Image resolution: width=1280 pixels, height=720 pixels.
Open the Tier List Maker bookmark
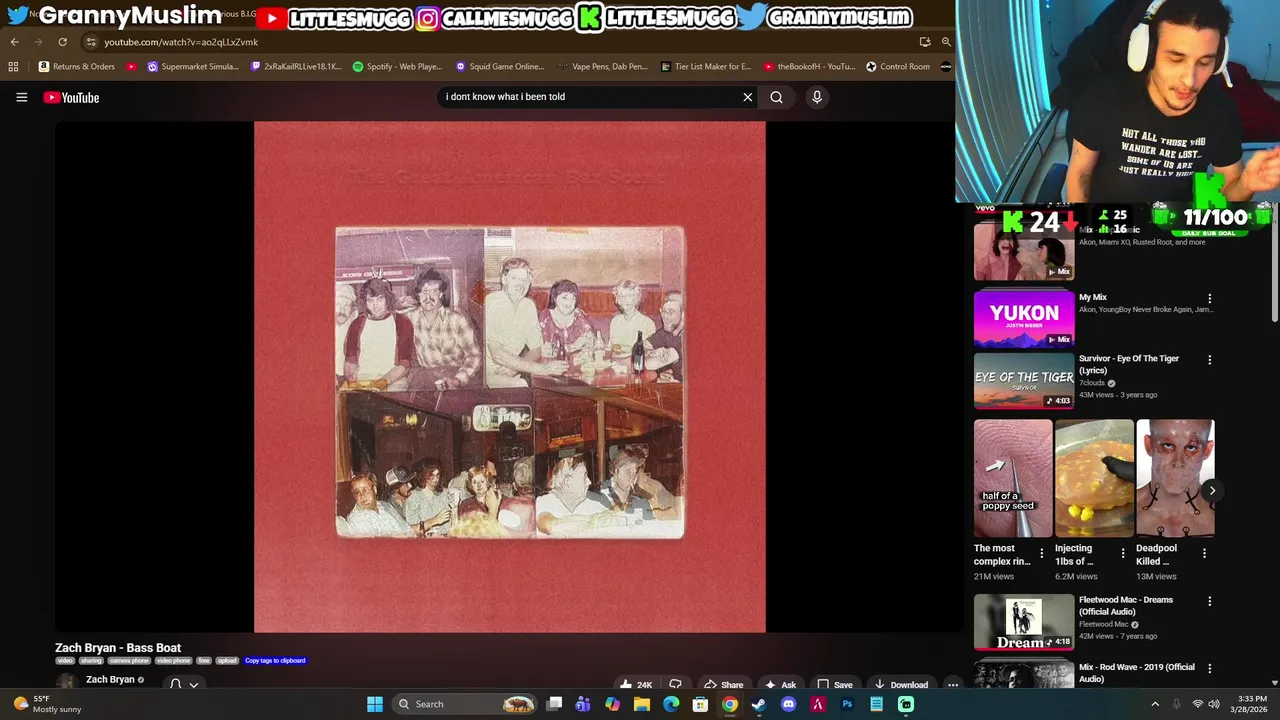pyautogui.click(x=706, y=67)
